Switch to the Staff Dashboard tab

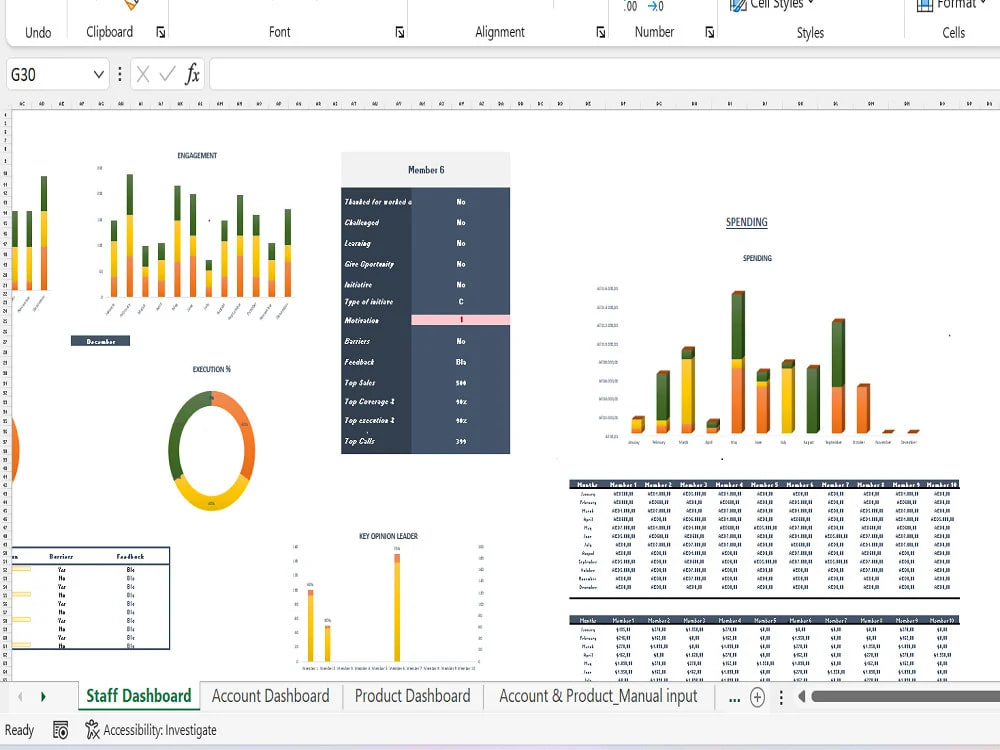[138, 696]
